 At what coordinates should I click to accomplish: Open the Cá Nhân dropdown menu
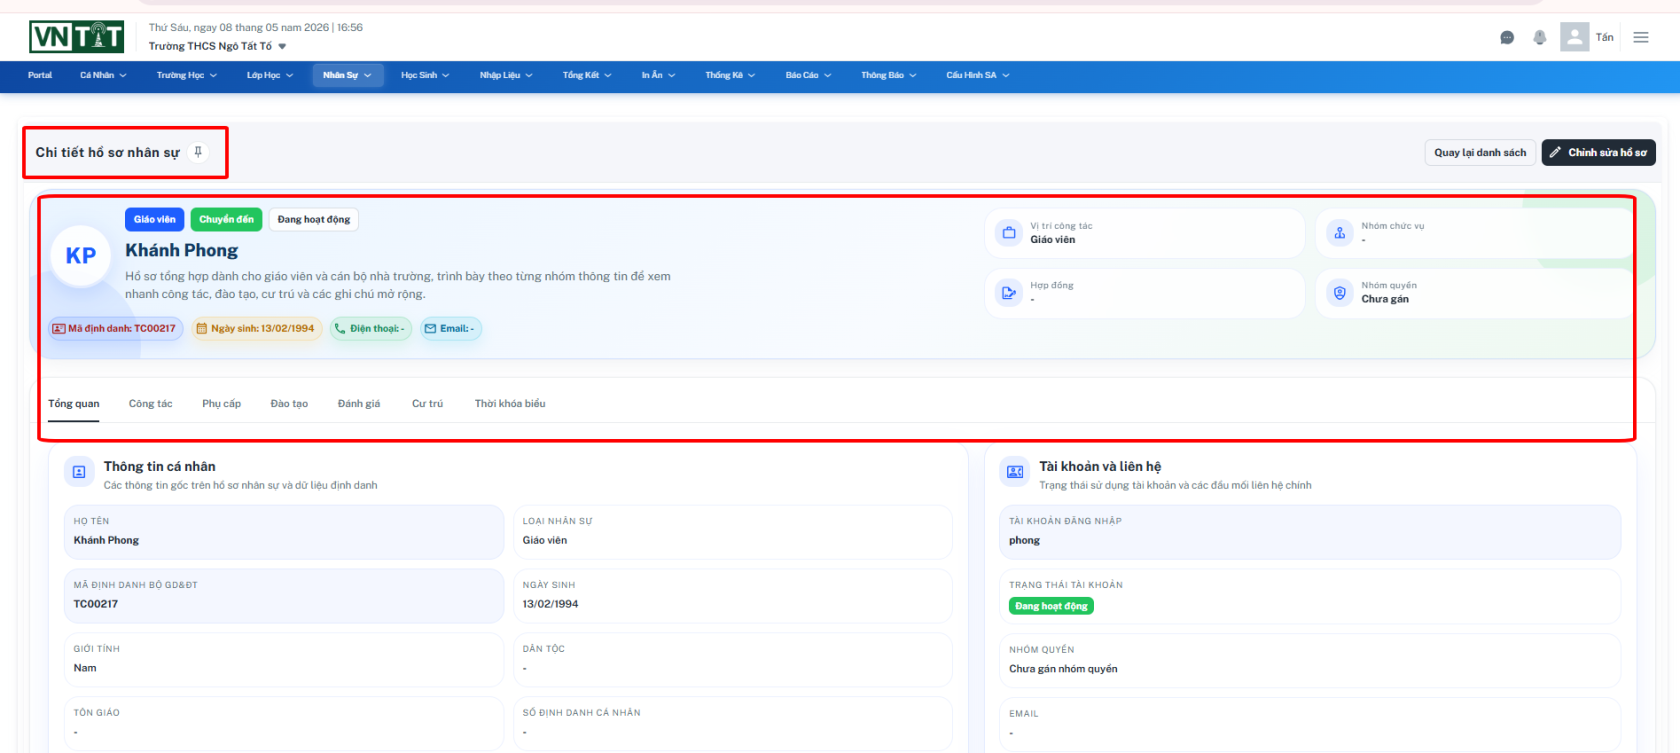coord(103,75)
